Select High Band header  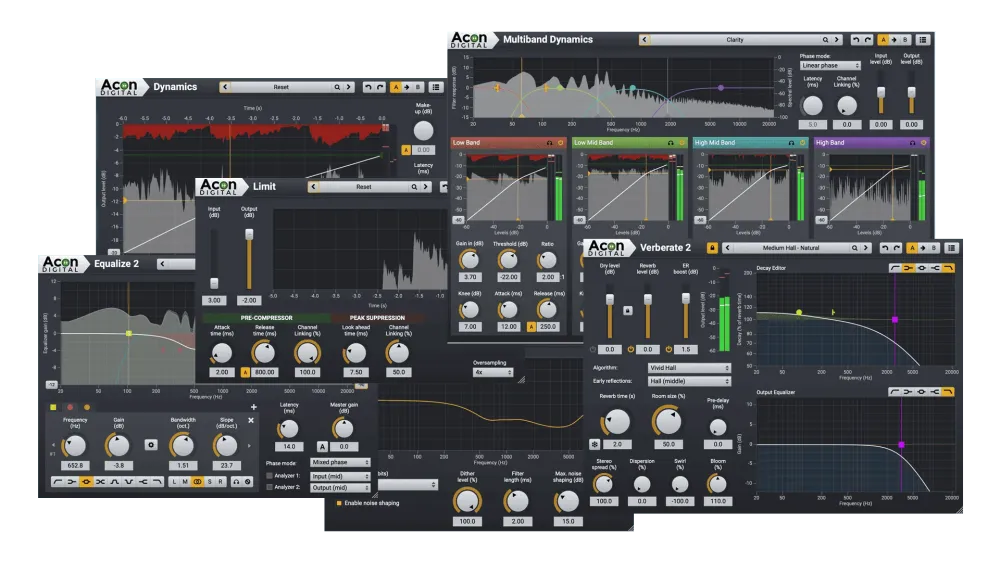pos(871,143)
